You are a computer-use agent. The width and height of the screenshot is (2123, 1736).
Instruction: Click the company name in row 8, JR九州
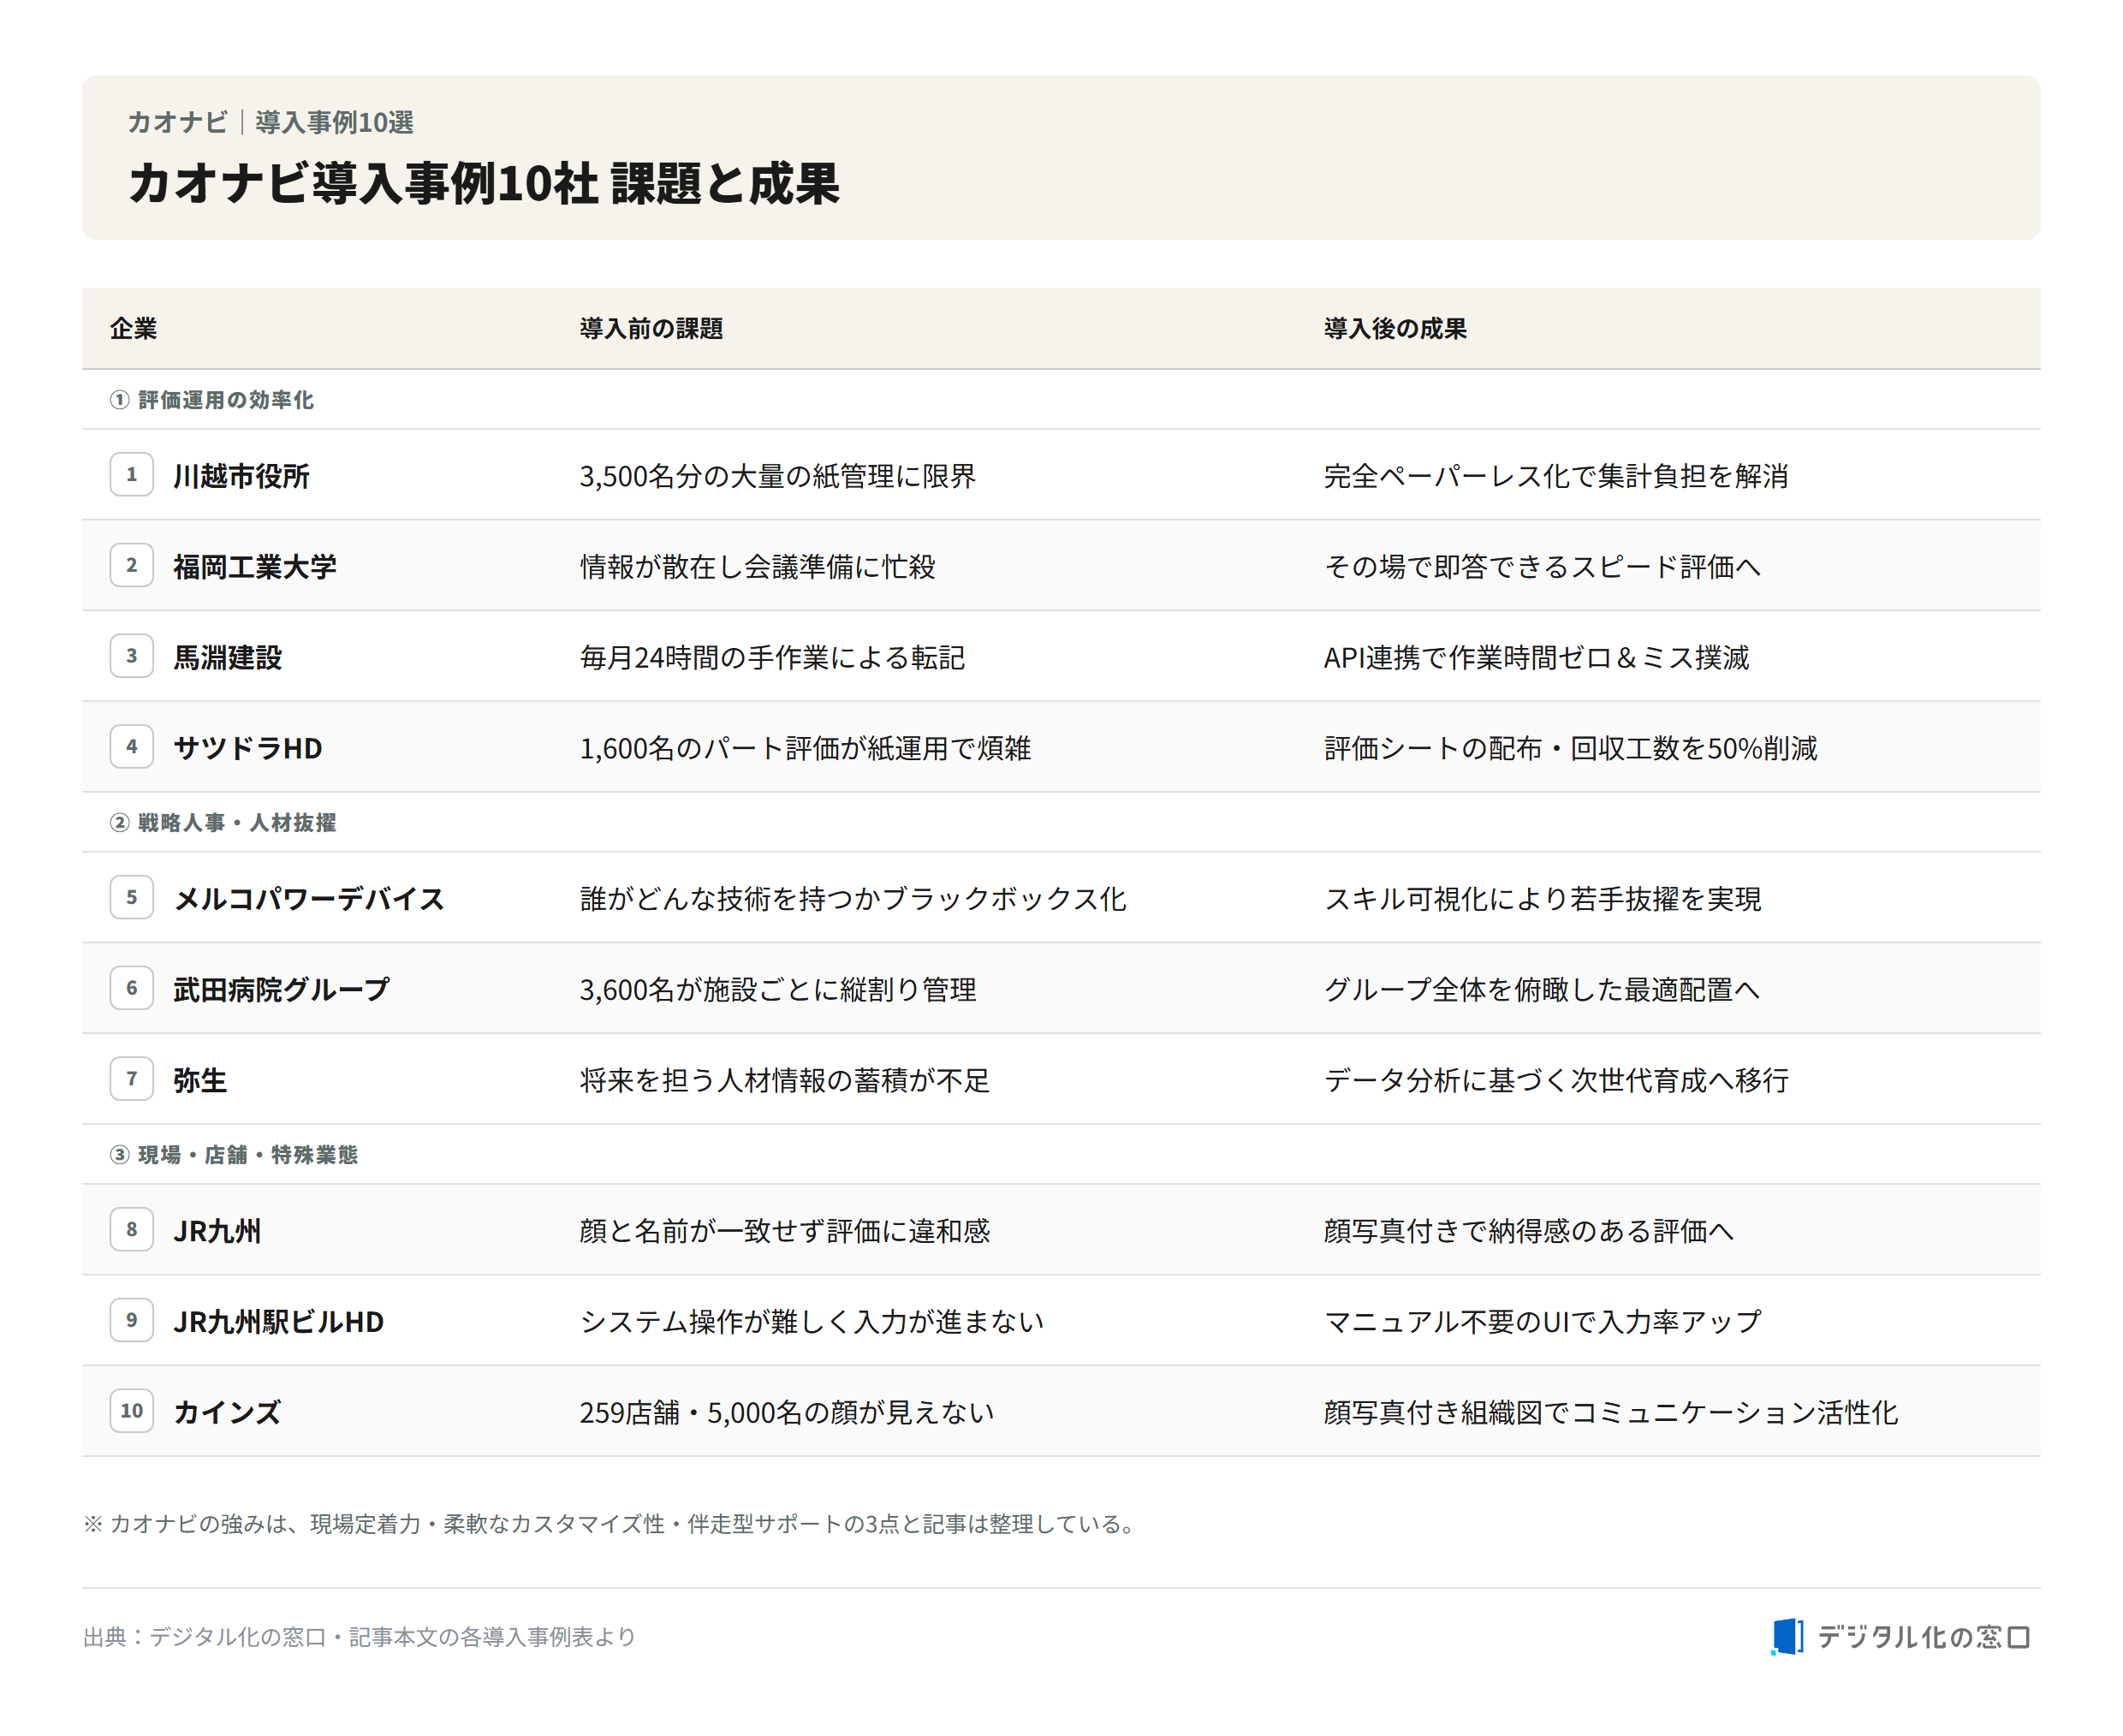point(217,1231)
